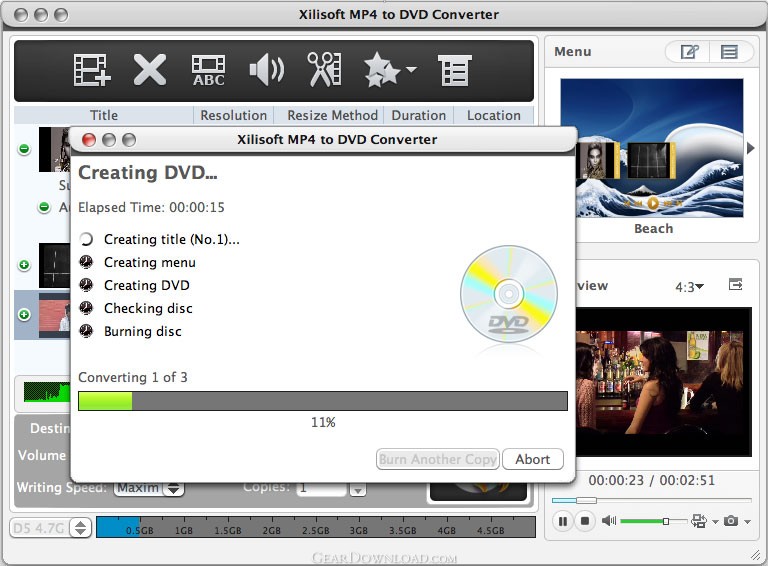Sort by Resolution column header
This screenshot has height=566, width=768.
pos(234,115)
